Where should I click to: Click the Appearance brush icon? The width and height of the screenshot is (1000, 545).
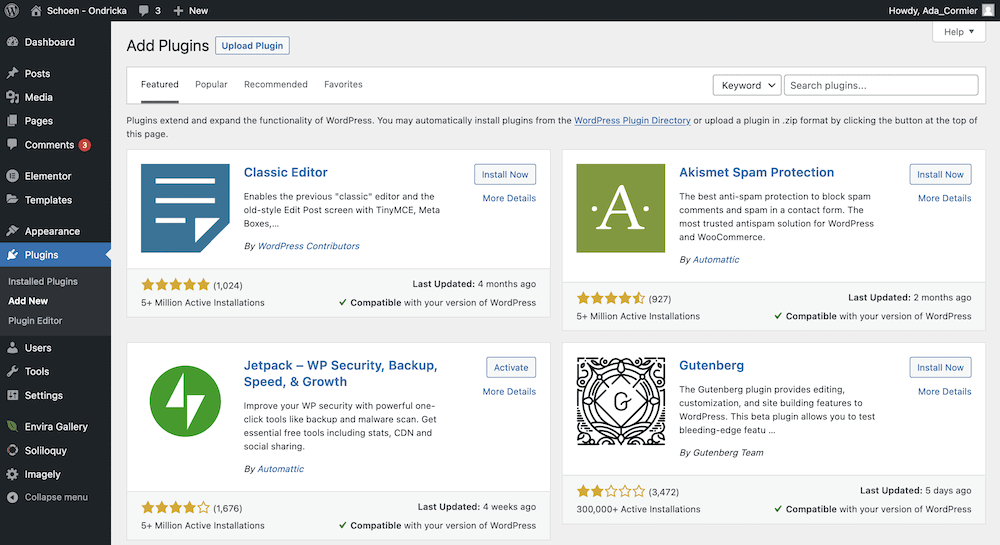12,231
